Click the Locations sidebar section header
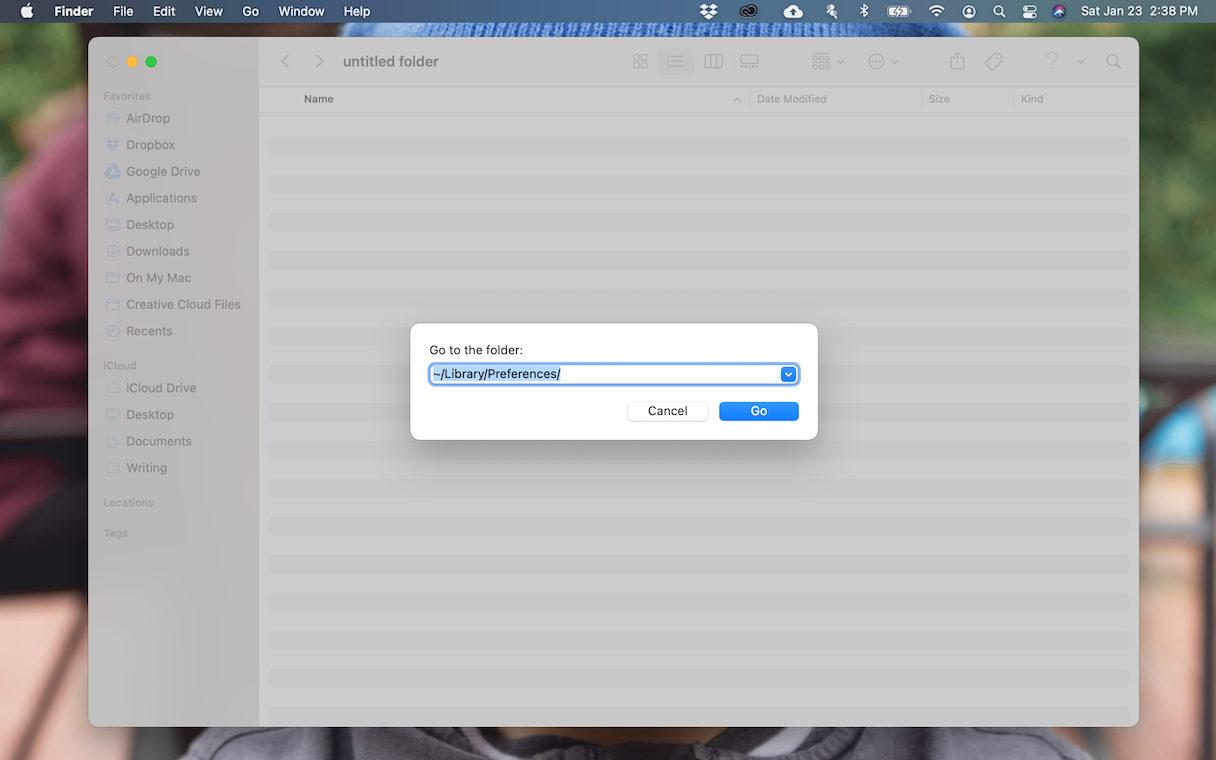The height and width of the screenshot is (760, 1216). [128, 503]
